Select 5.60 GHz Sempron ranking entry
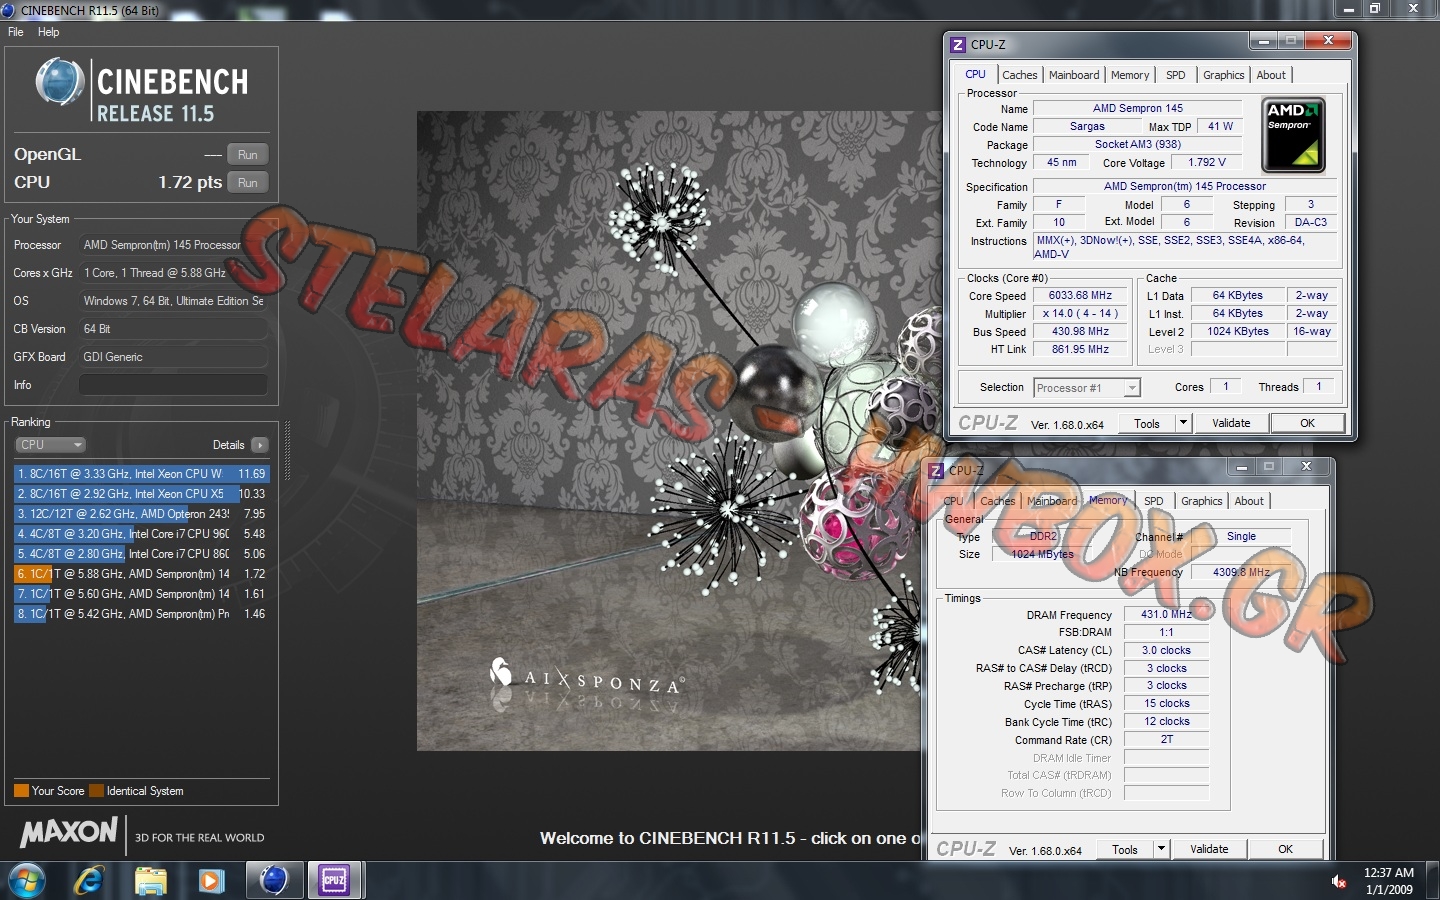Screen dimensions: 1440x900 (x=141, y=594)
